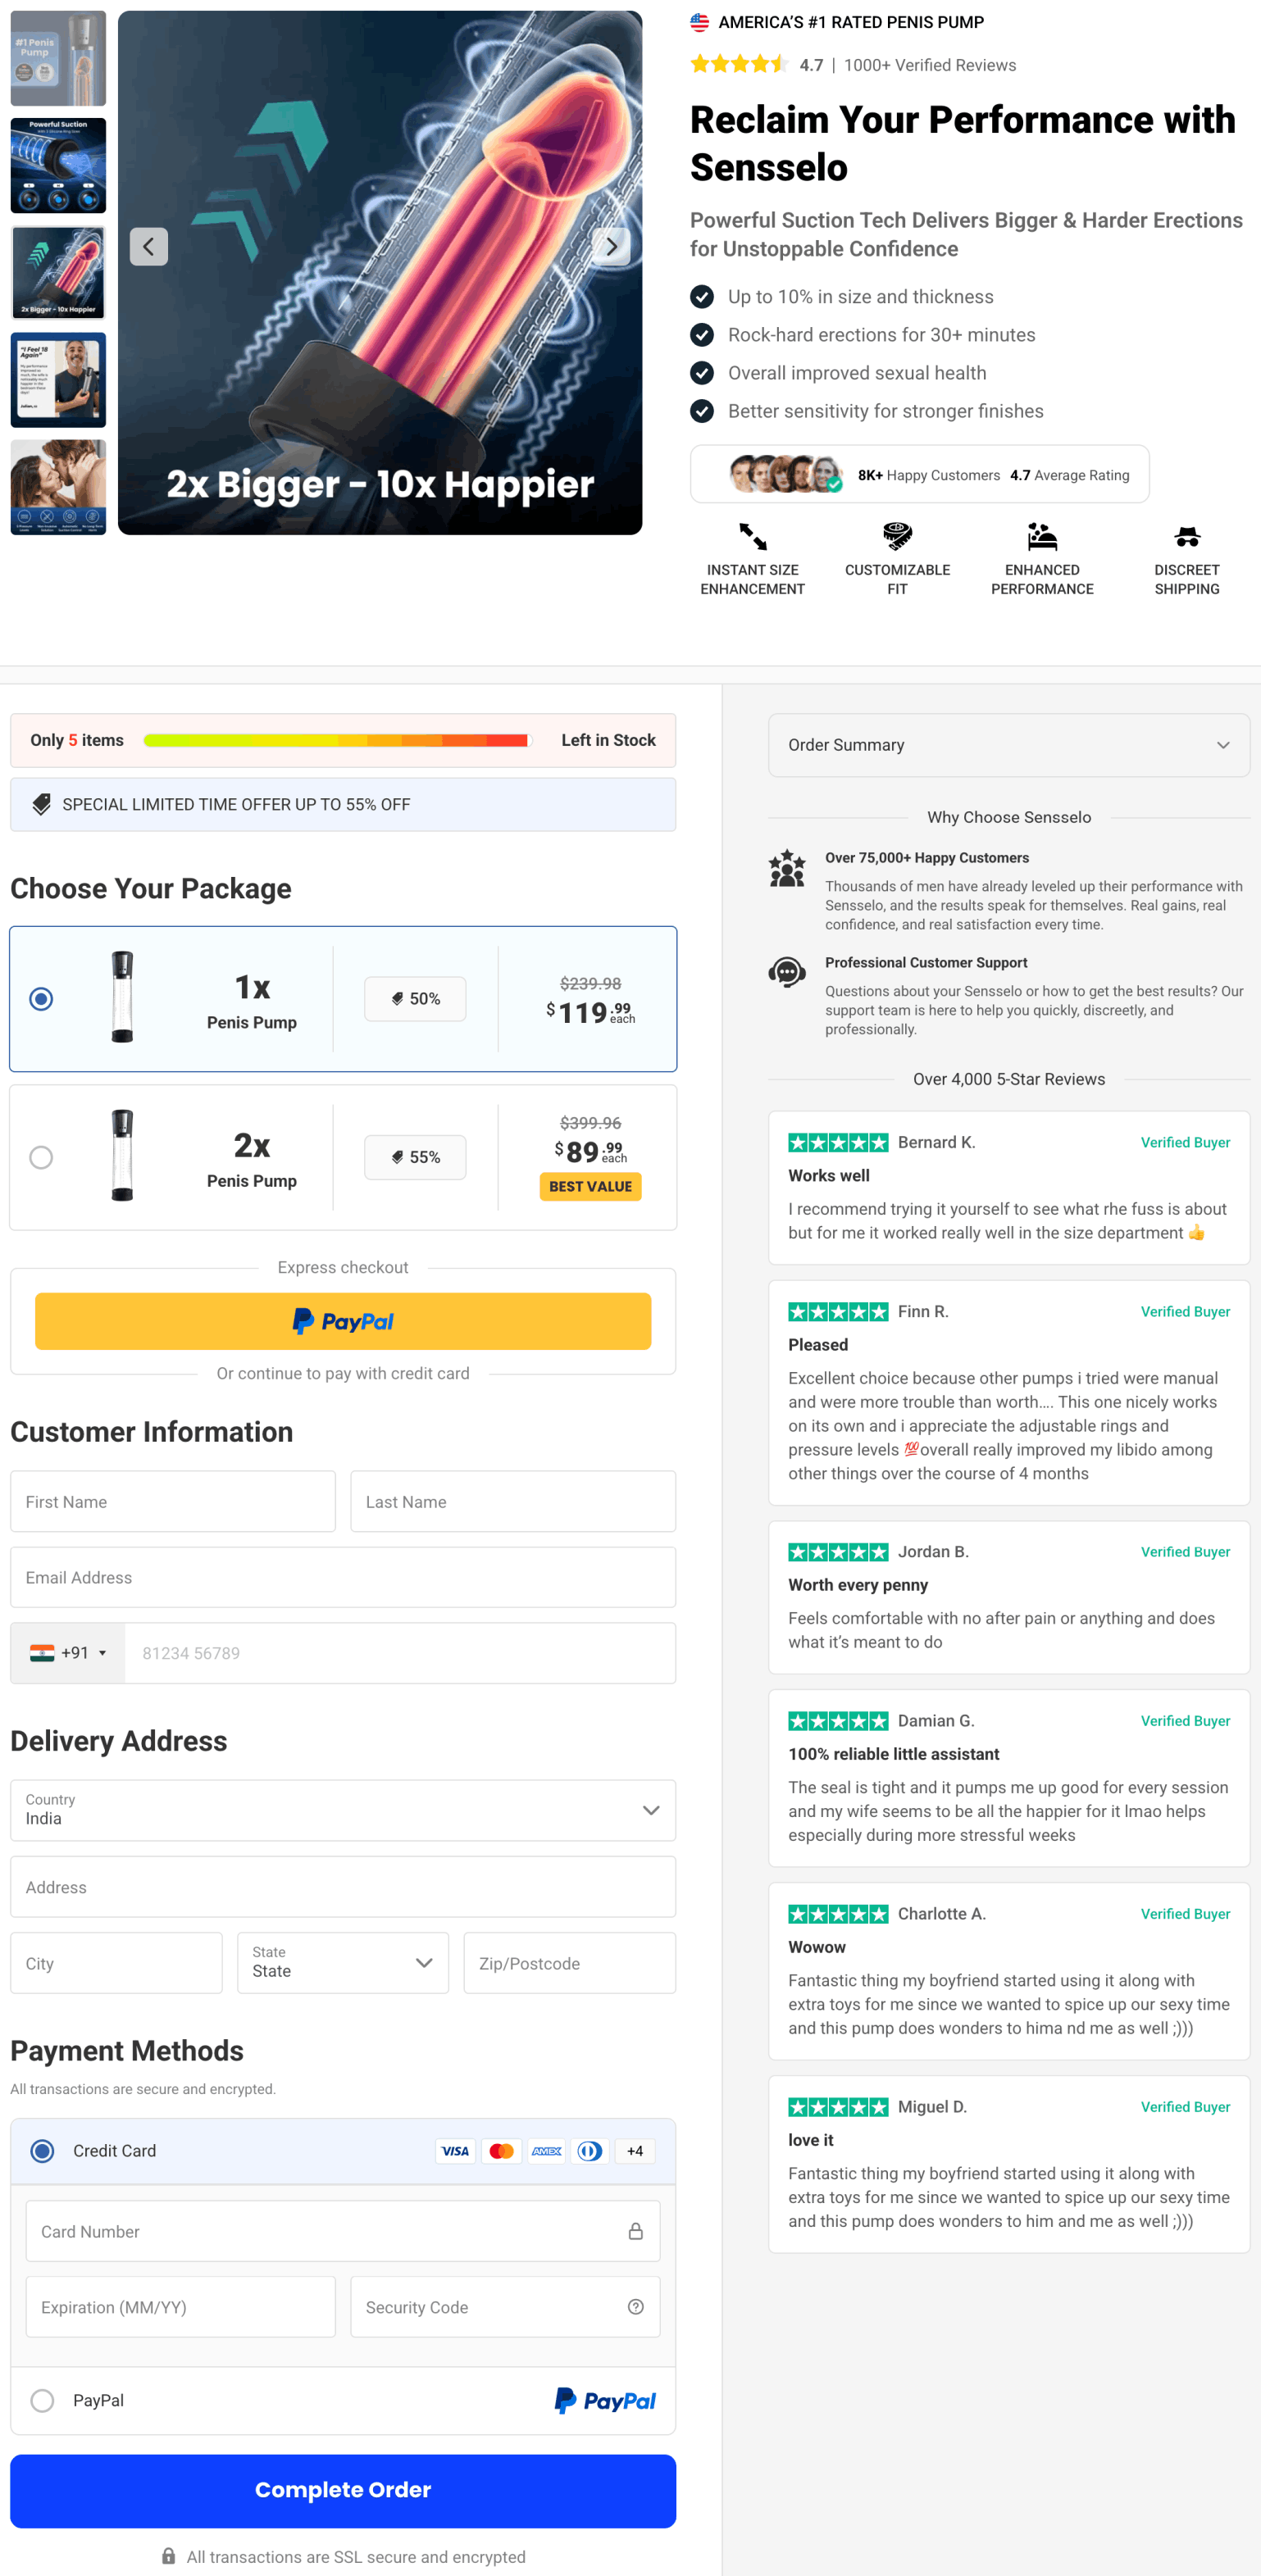Focus the Card Number field
This screenshot has width=1261, height=2576.
coord(343,2231)
